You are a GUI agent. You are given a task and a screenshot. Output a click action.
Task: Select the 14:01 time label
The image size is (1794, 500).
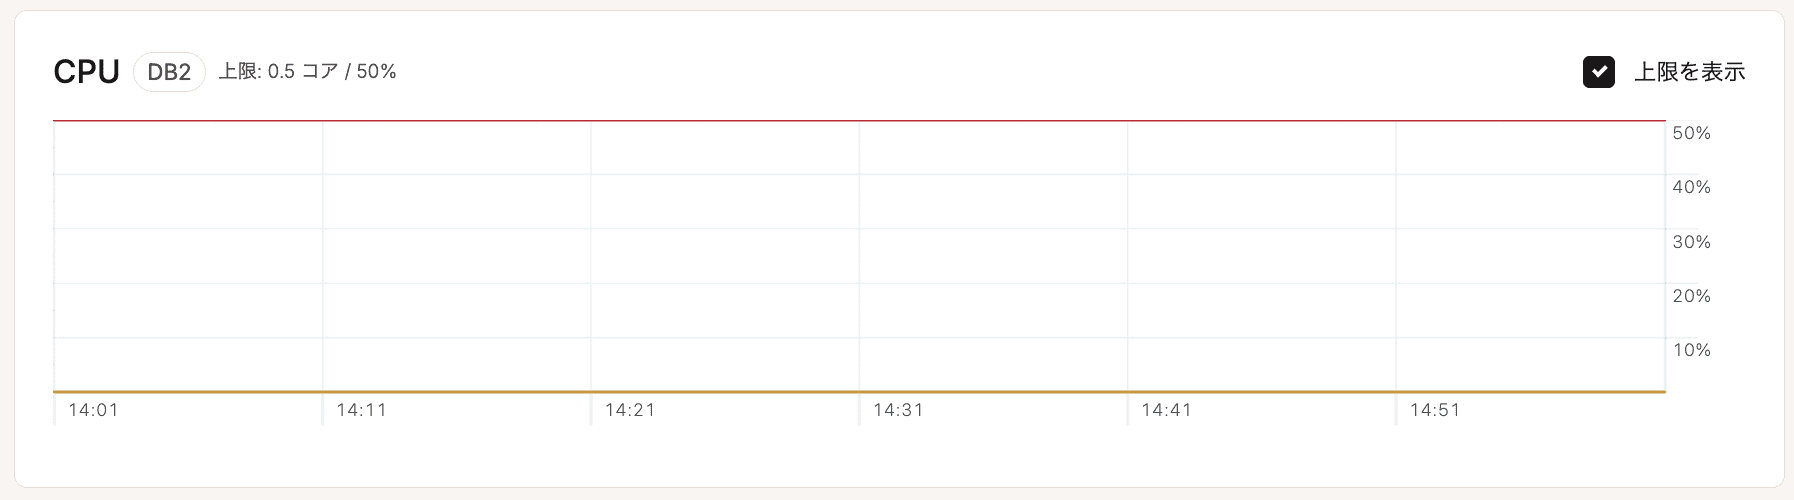(93, 410)
